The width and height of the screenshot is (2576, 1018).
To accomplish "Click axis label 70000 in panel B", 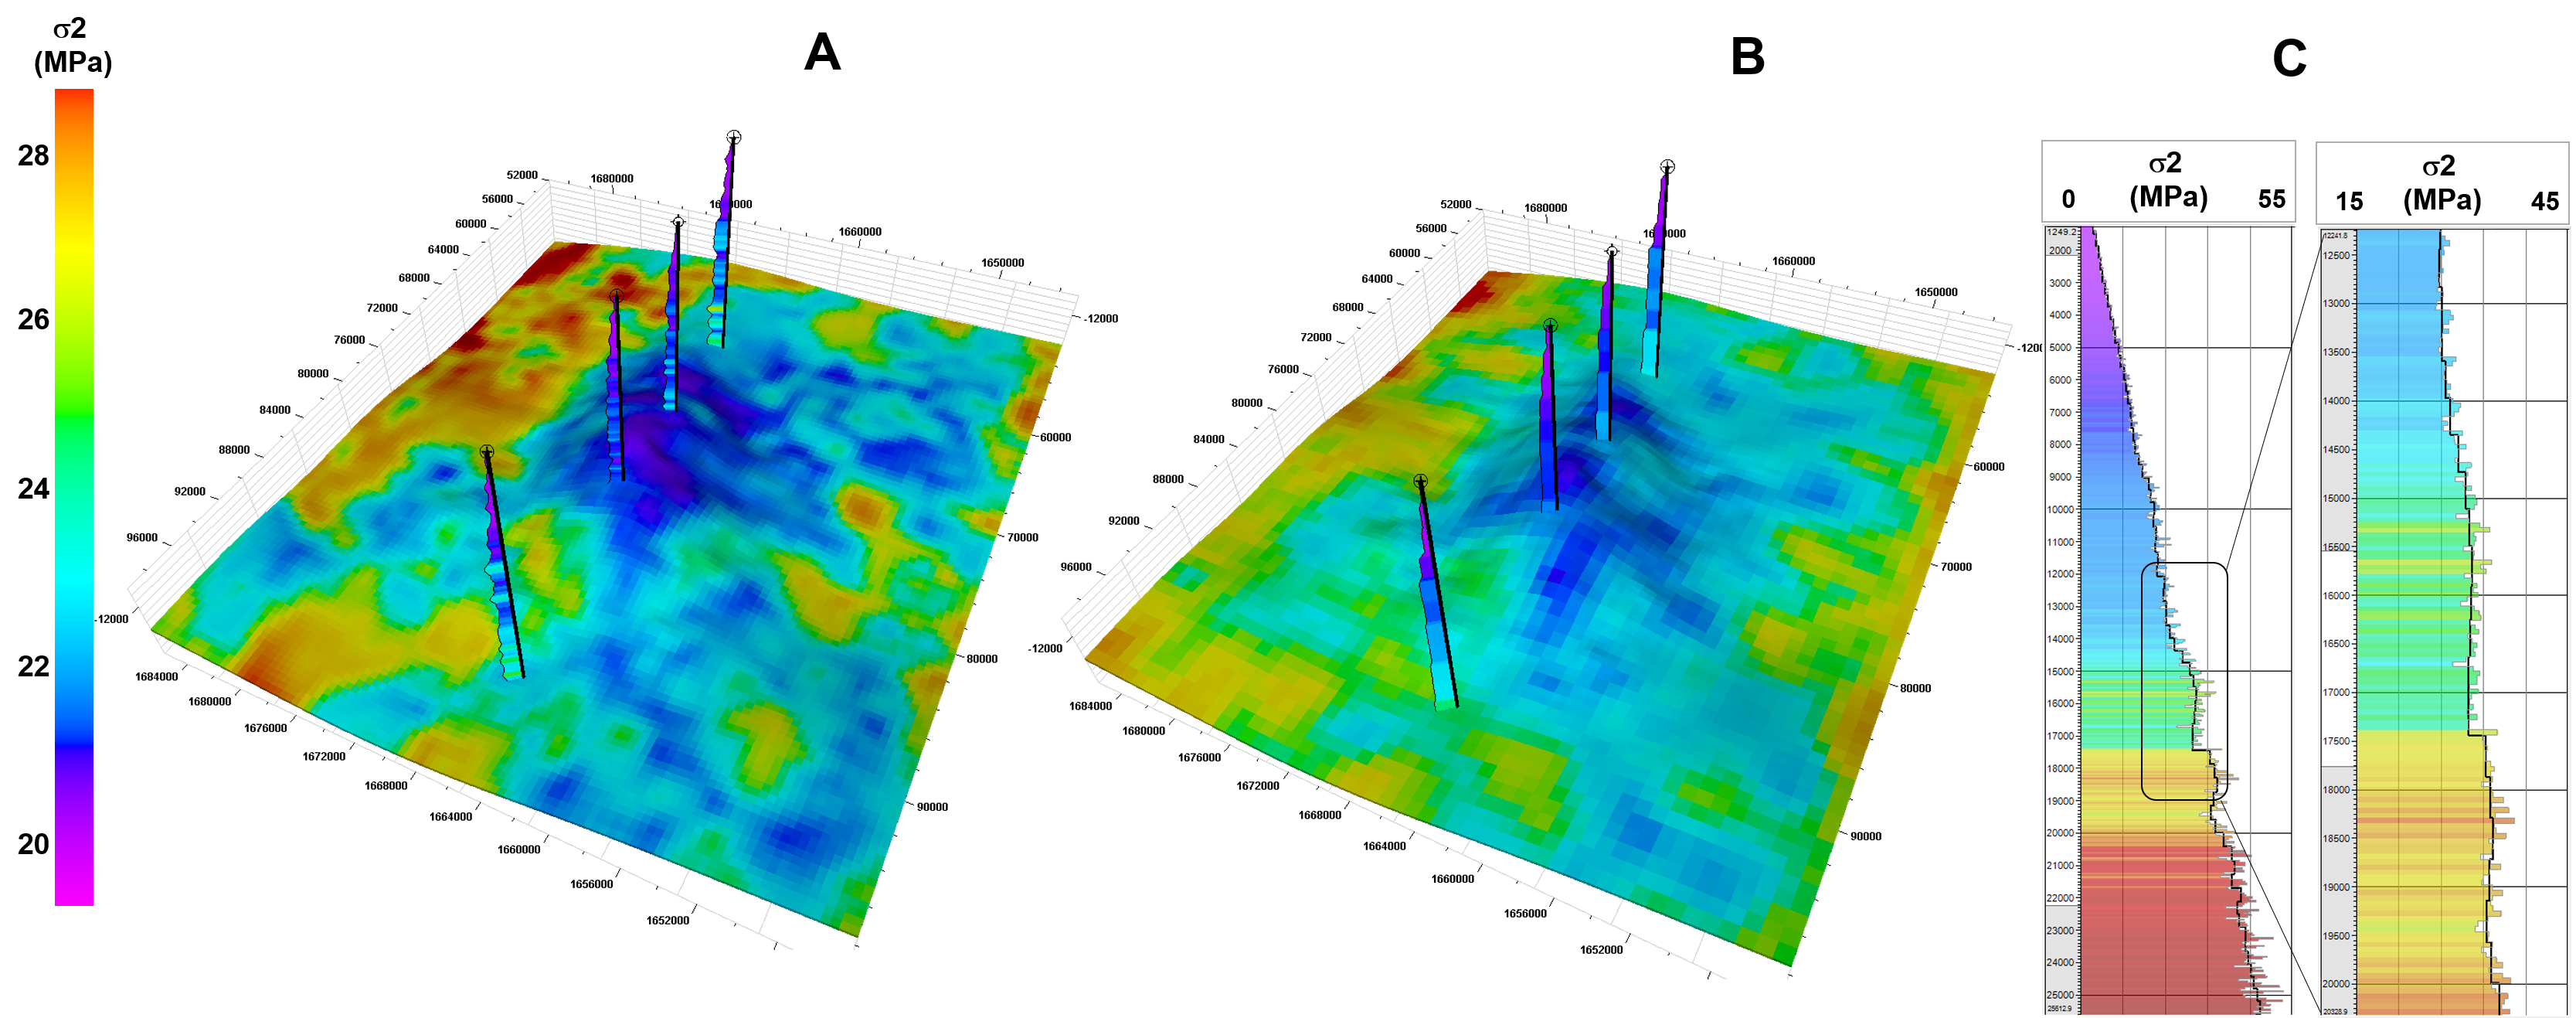I will pyautogui.click(x=1956, y=567).
